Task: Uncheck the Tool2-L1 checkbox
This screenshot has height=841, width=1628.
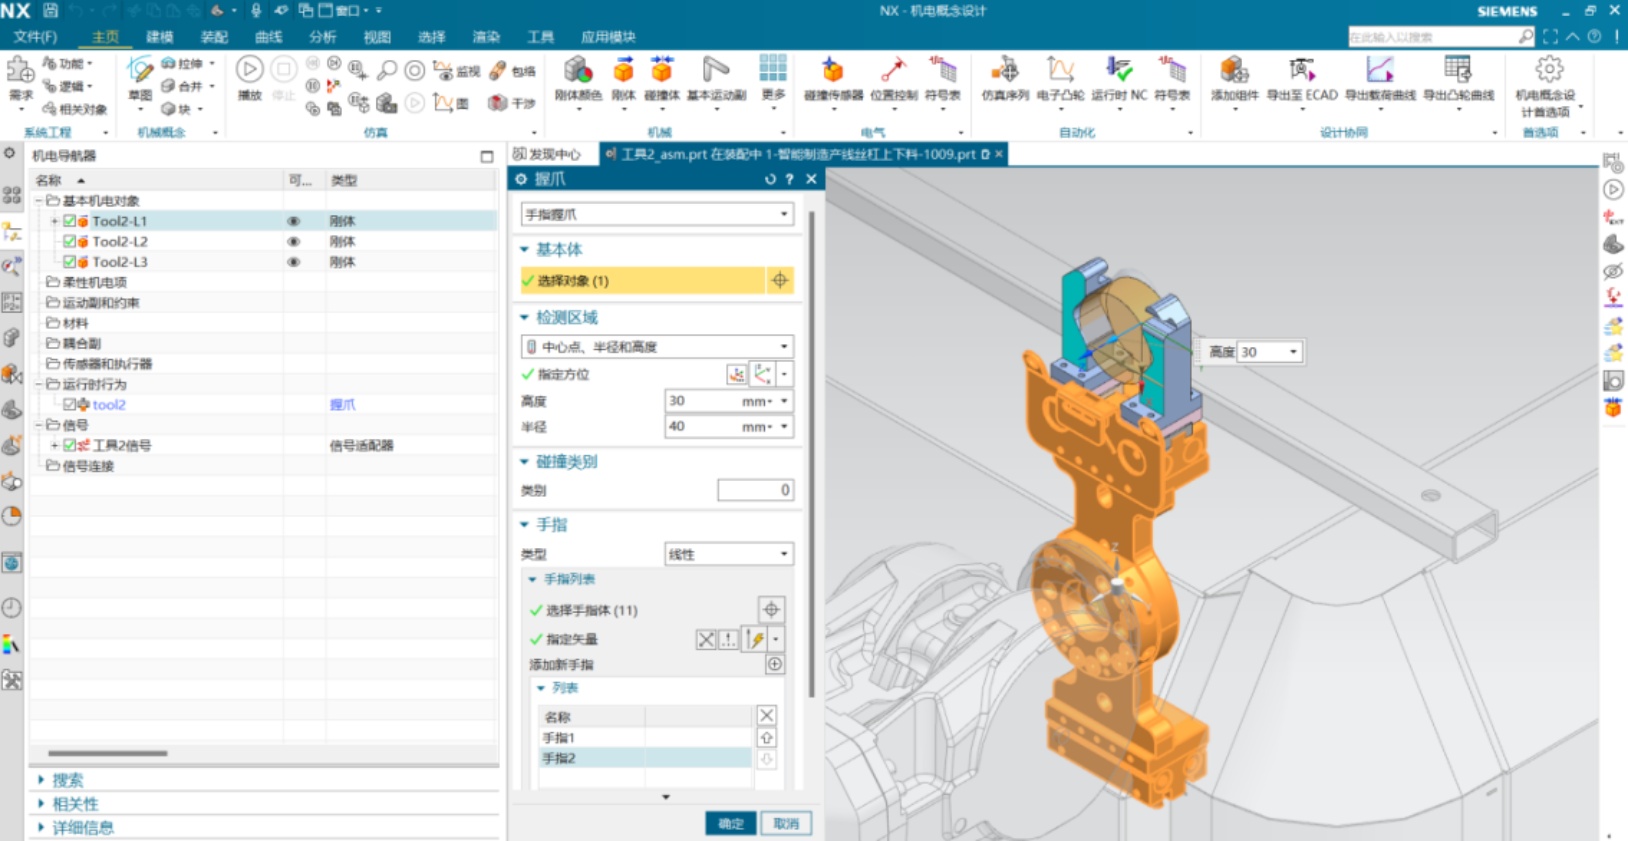Action: point(70,221)
